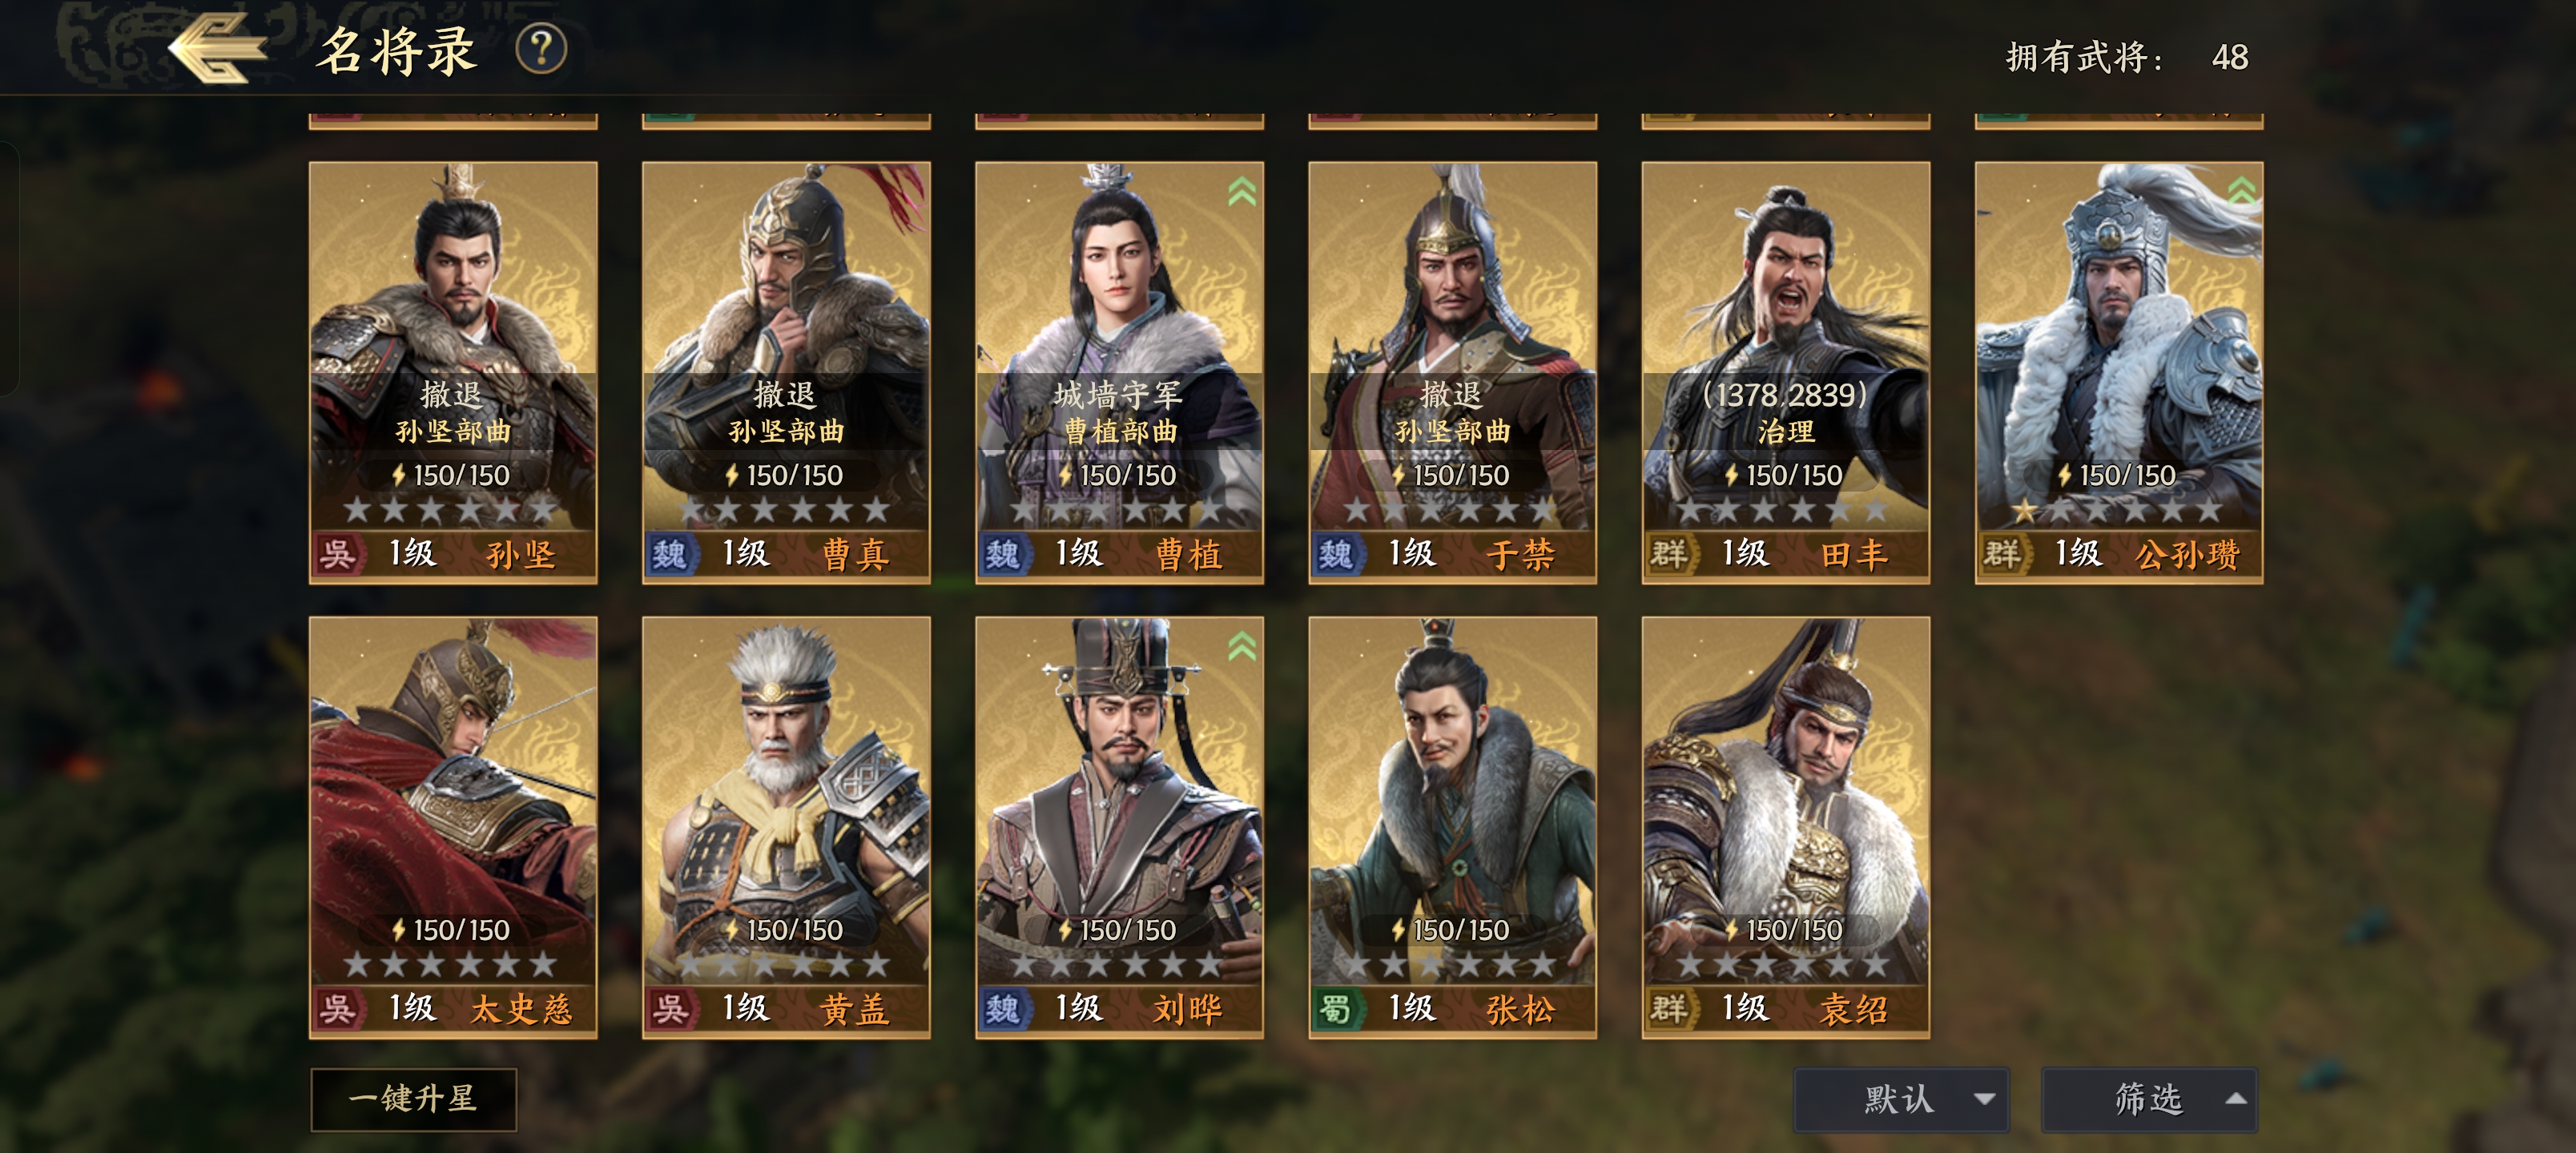
Task: Open the 袁绍 general card
Action: click(1786, 827)
